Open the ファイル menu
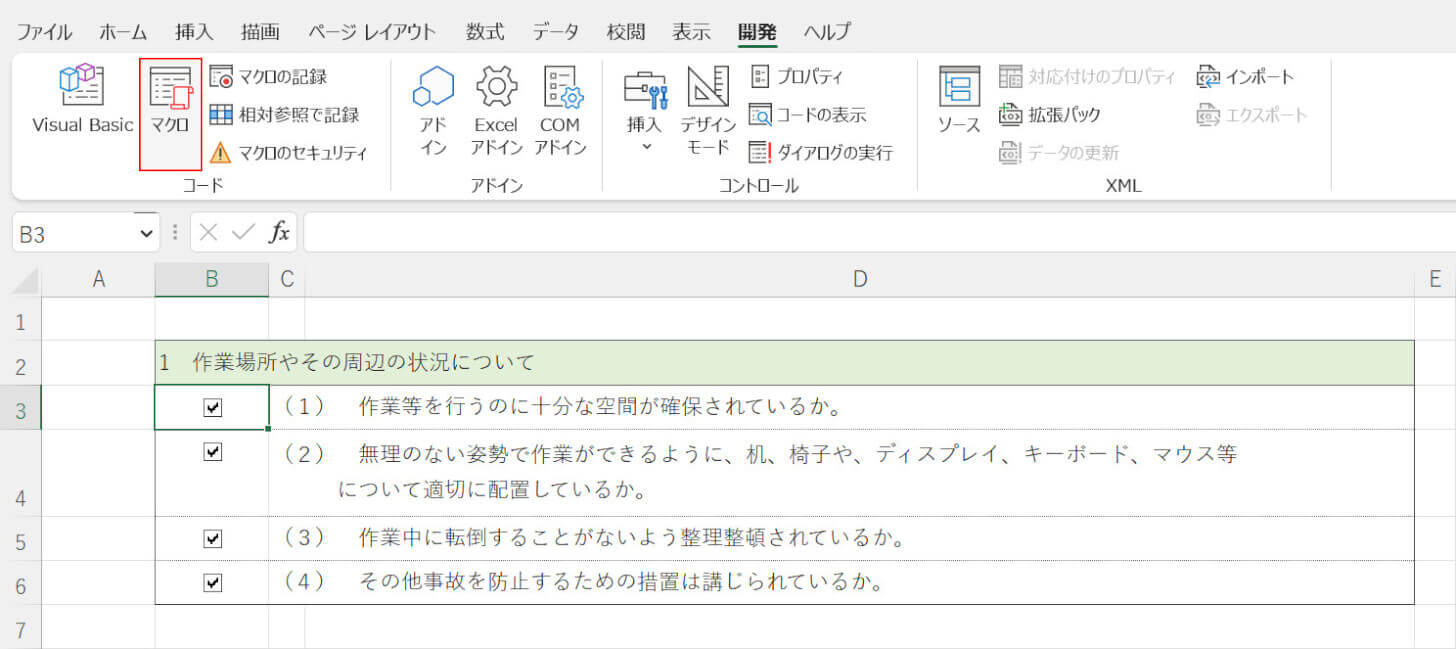 [44, 31]
